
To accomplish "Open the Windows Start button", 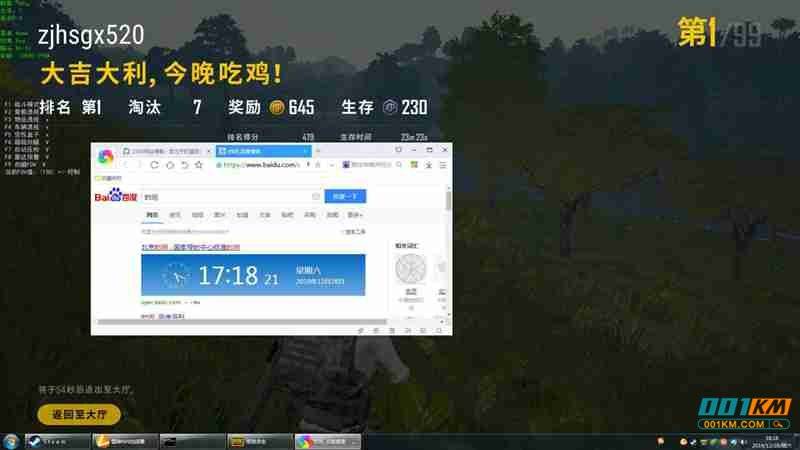I will pos(11,442).
